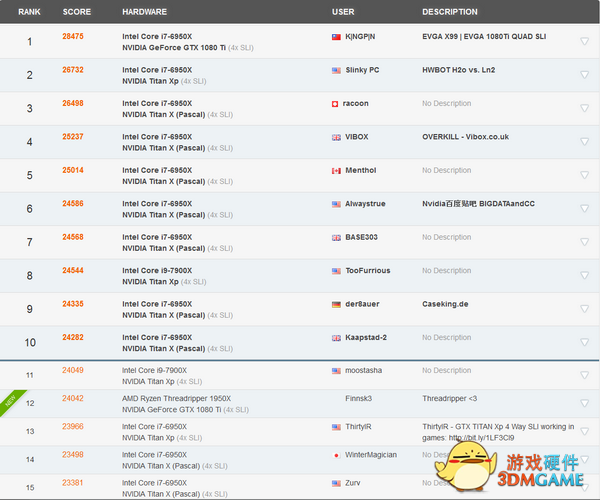Click 'EVGA X99 | EVGA 1080TI QUAD SLI' description
The height and width of the screenshot is (500, 600).
484,37
